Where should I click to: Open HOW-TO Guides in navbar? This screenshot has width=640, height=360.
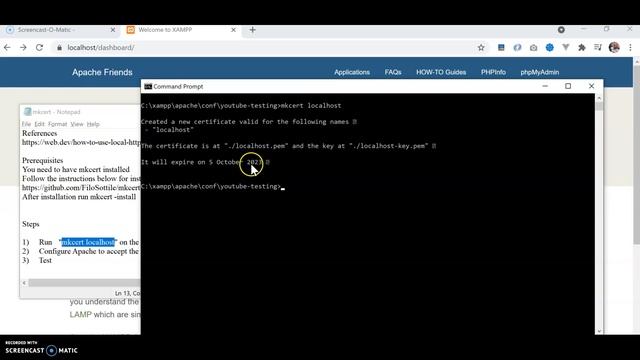tap(441, 72)
